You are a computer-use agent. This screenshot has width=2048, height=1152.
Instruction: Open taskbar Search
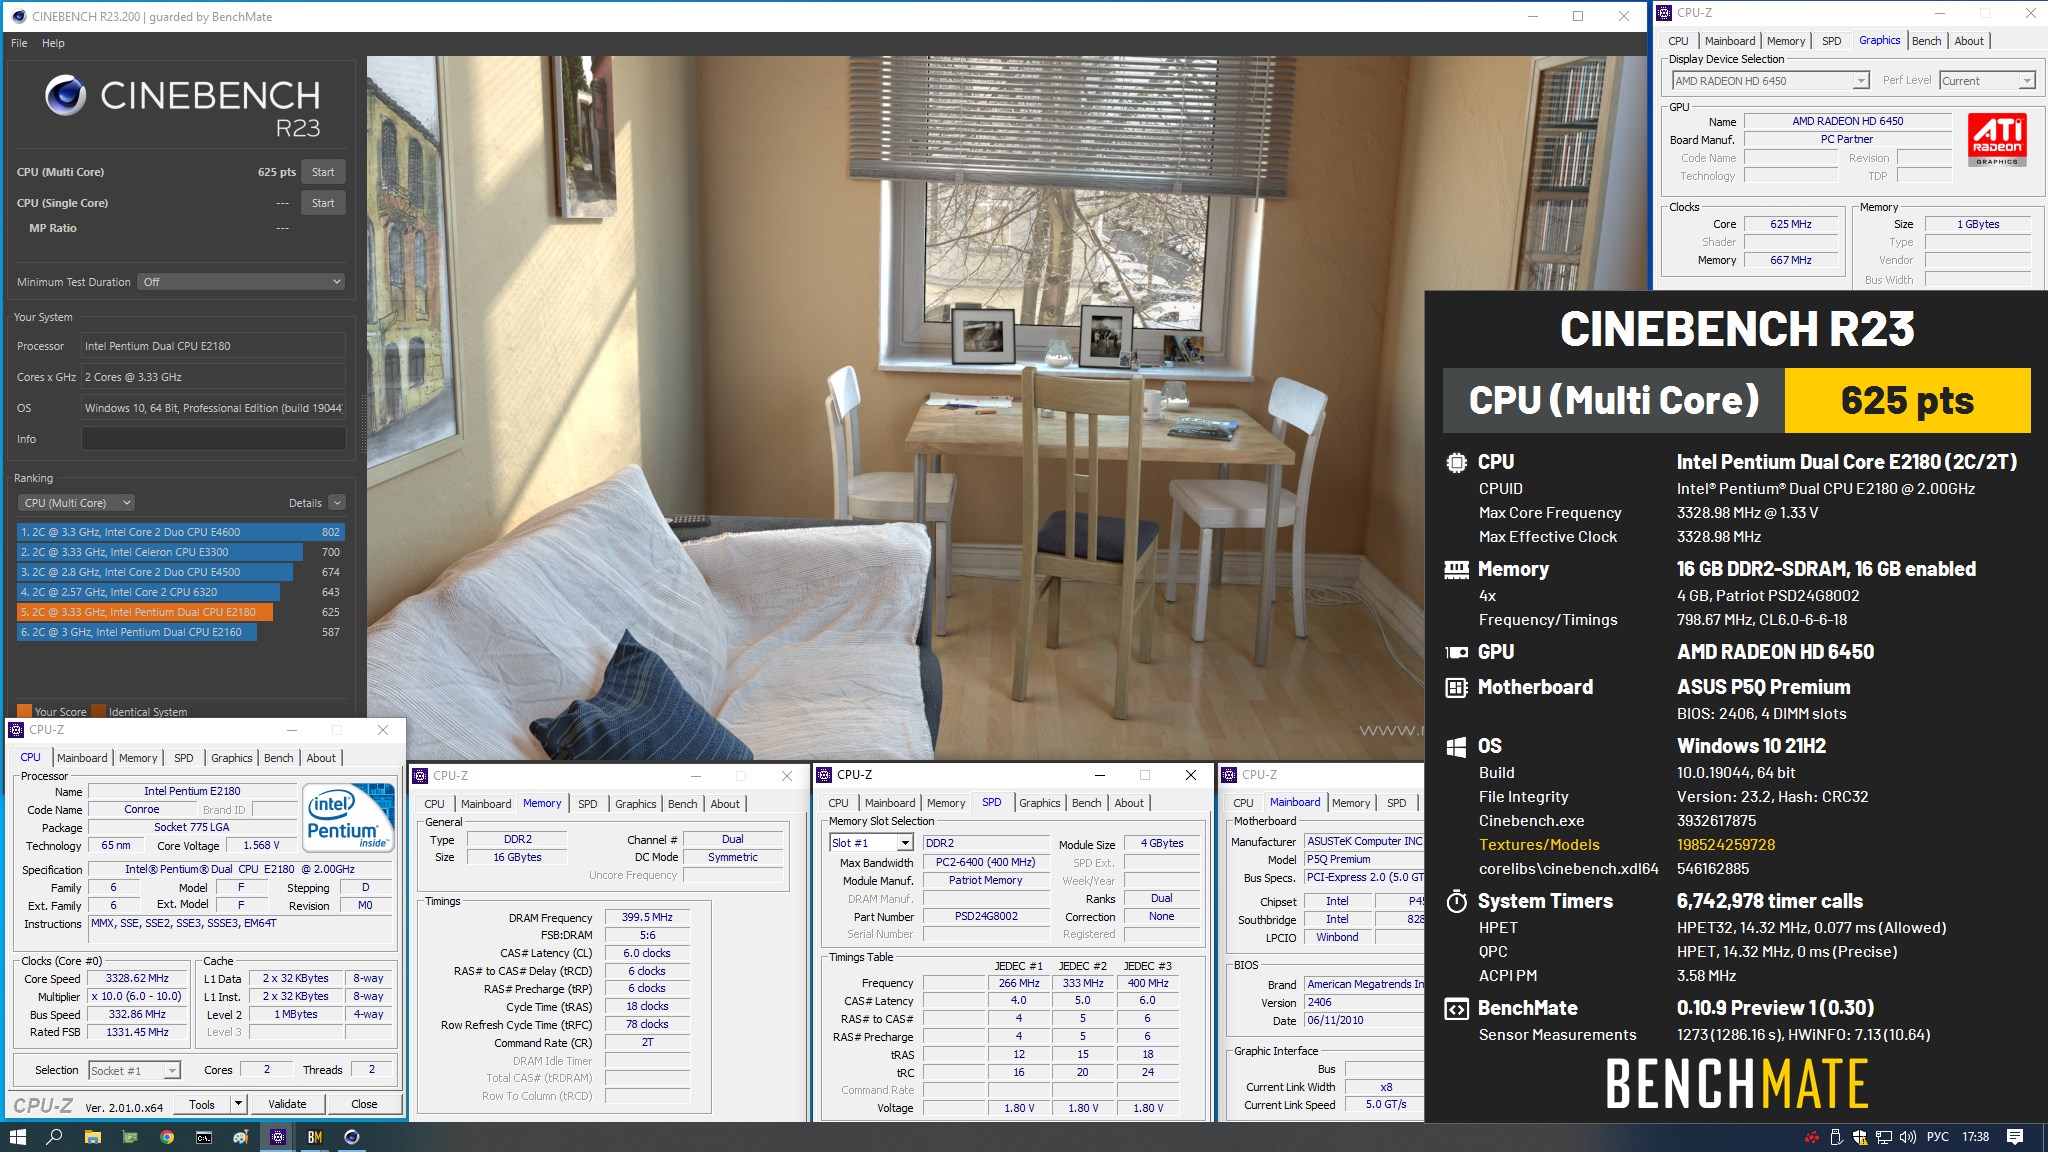pyautogui.click(x=55, y=1137)
